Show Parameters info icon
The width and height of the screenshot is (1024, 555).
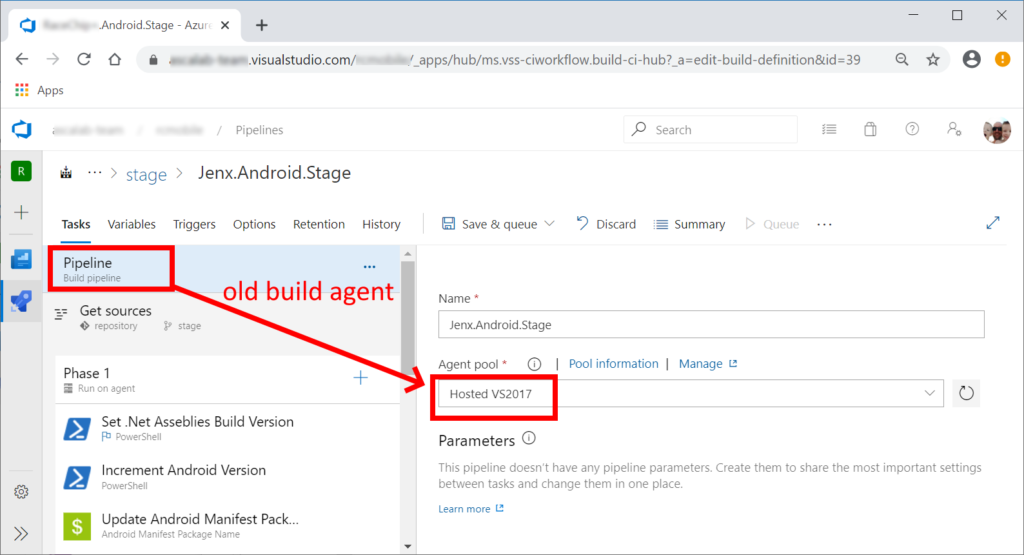(x=529, y=439)
